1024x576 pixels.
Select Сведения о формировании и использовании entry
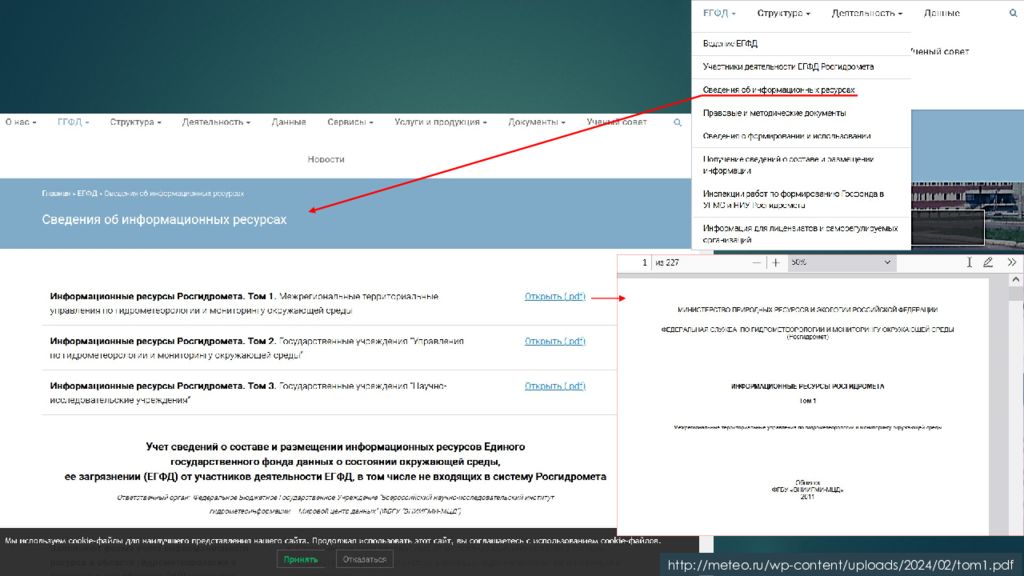coord(787,136)
